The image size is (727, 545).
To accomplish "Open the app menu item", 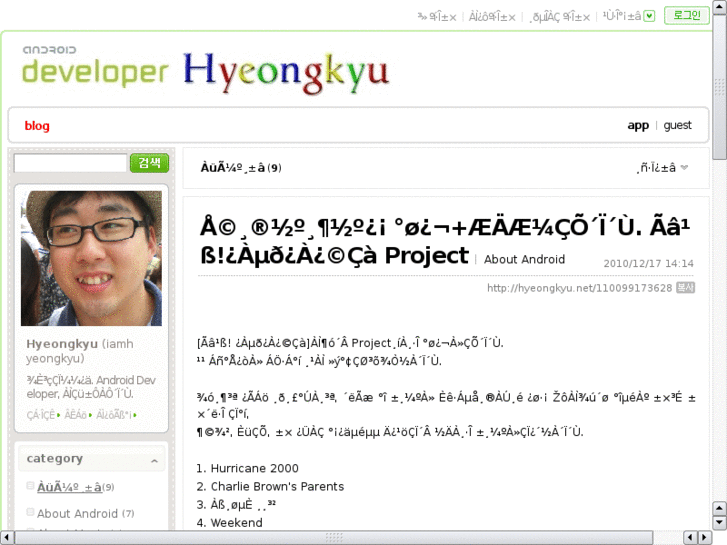I will click(638, 126).
